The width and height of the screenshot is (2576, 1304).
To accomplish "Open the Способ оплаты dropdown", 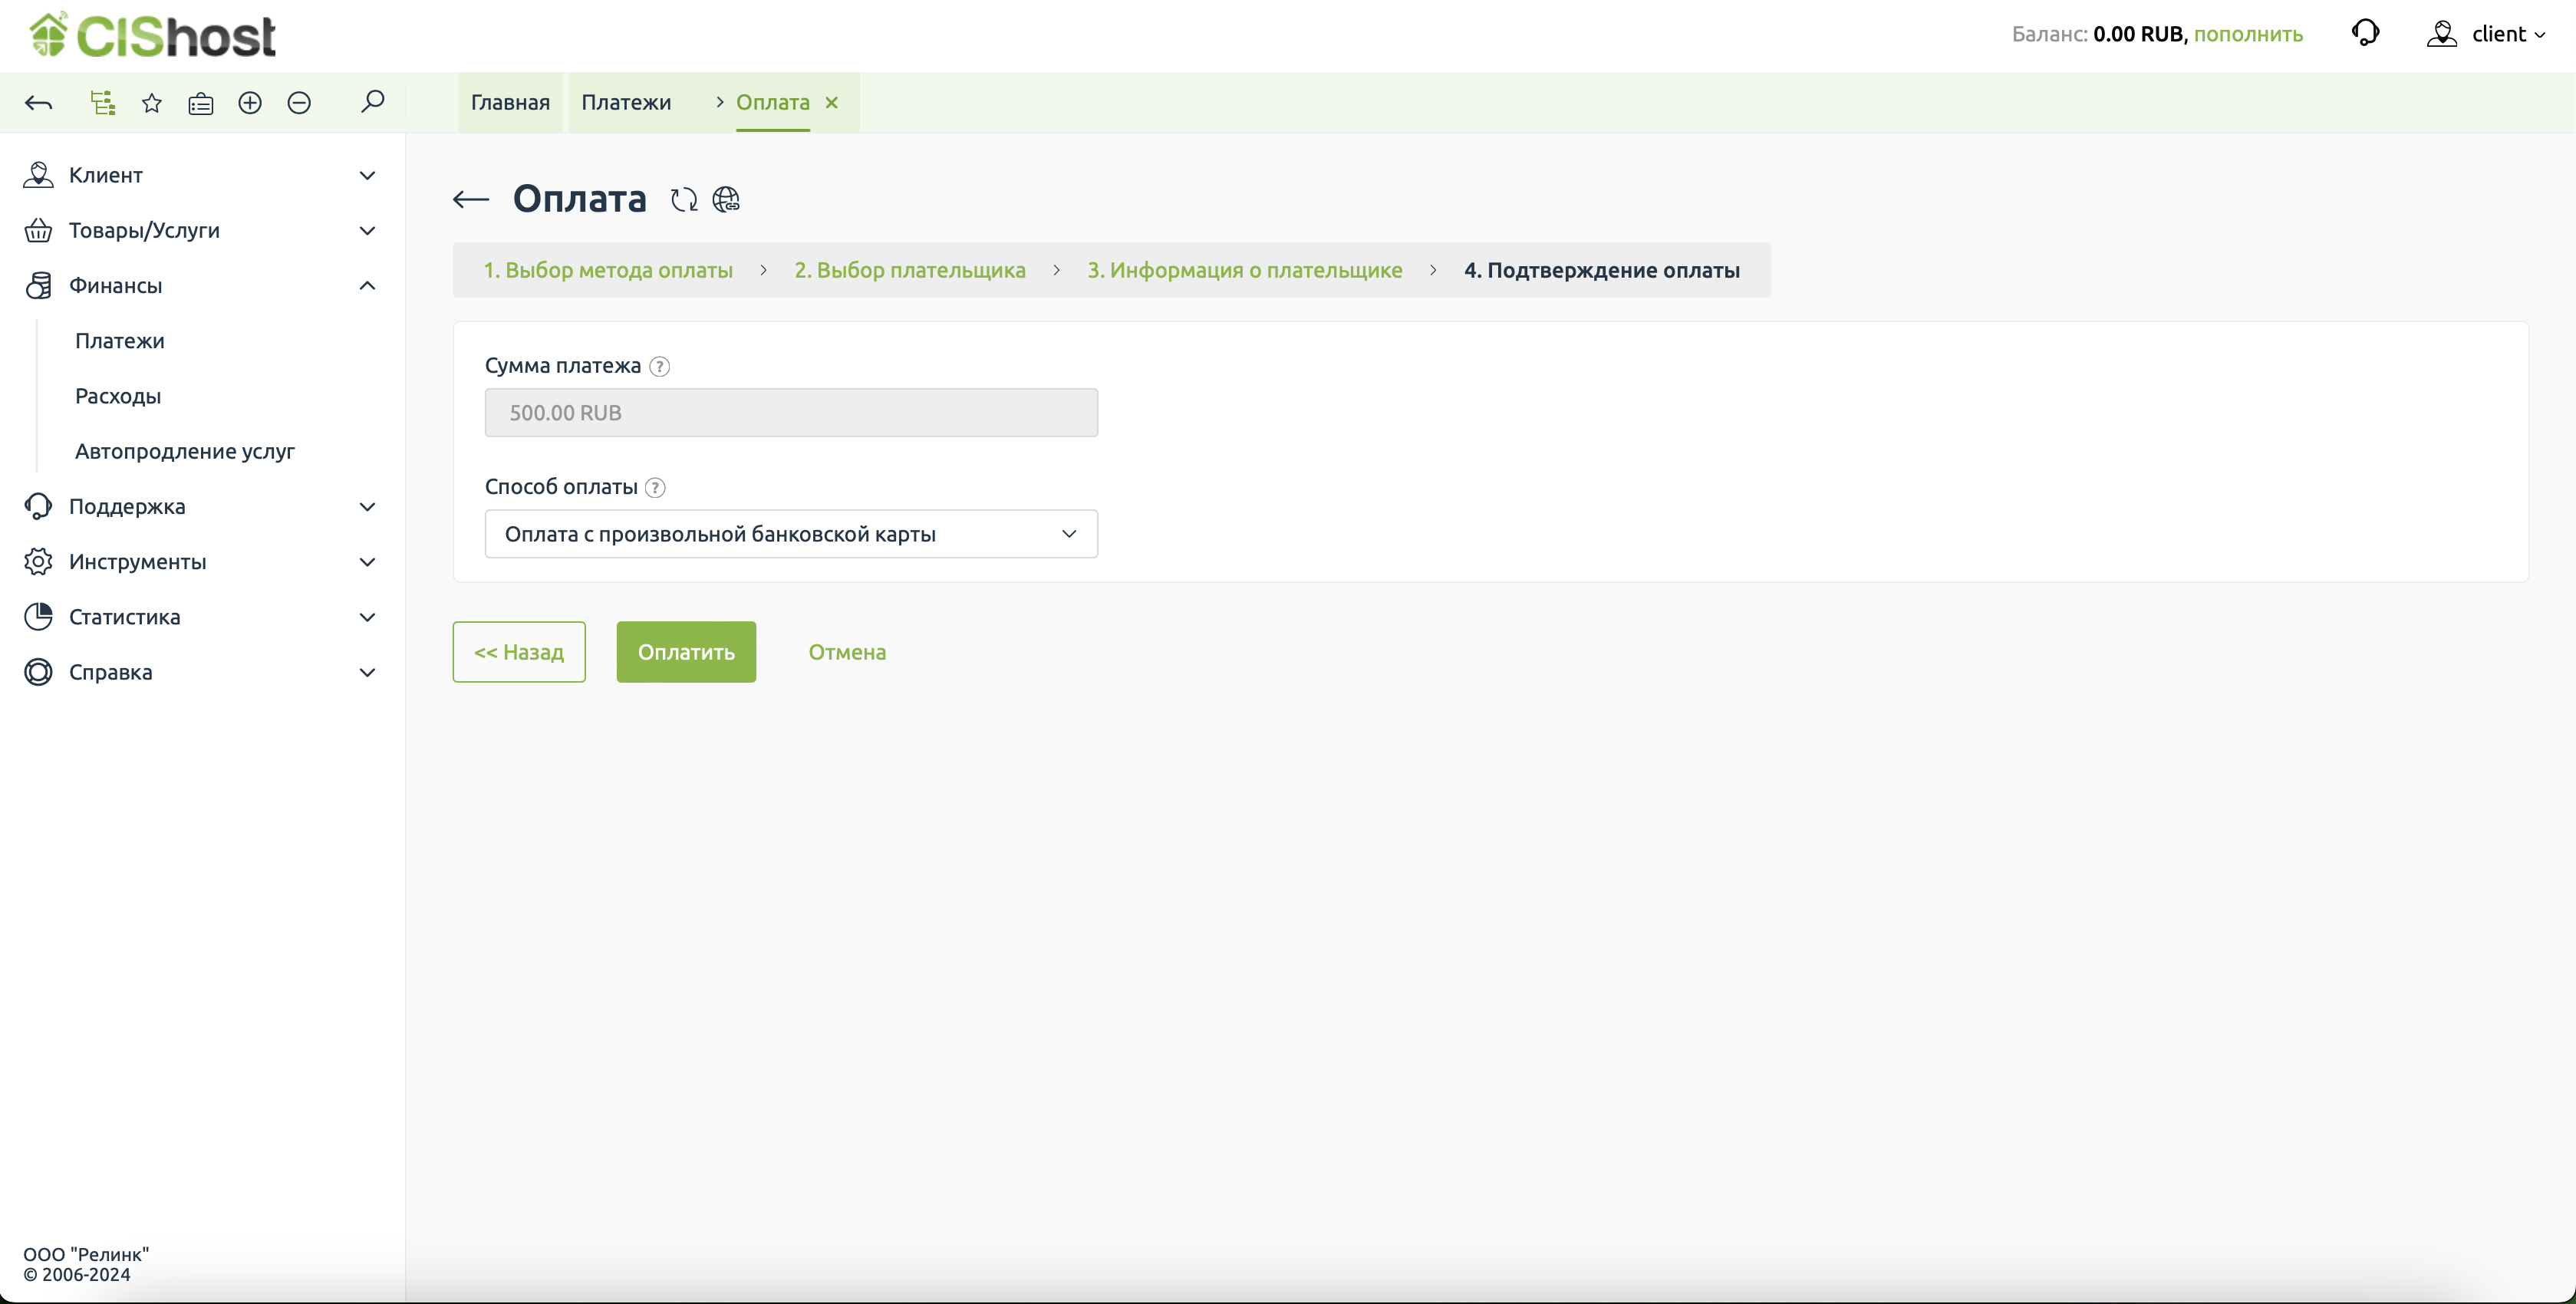I will 790,534.
